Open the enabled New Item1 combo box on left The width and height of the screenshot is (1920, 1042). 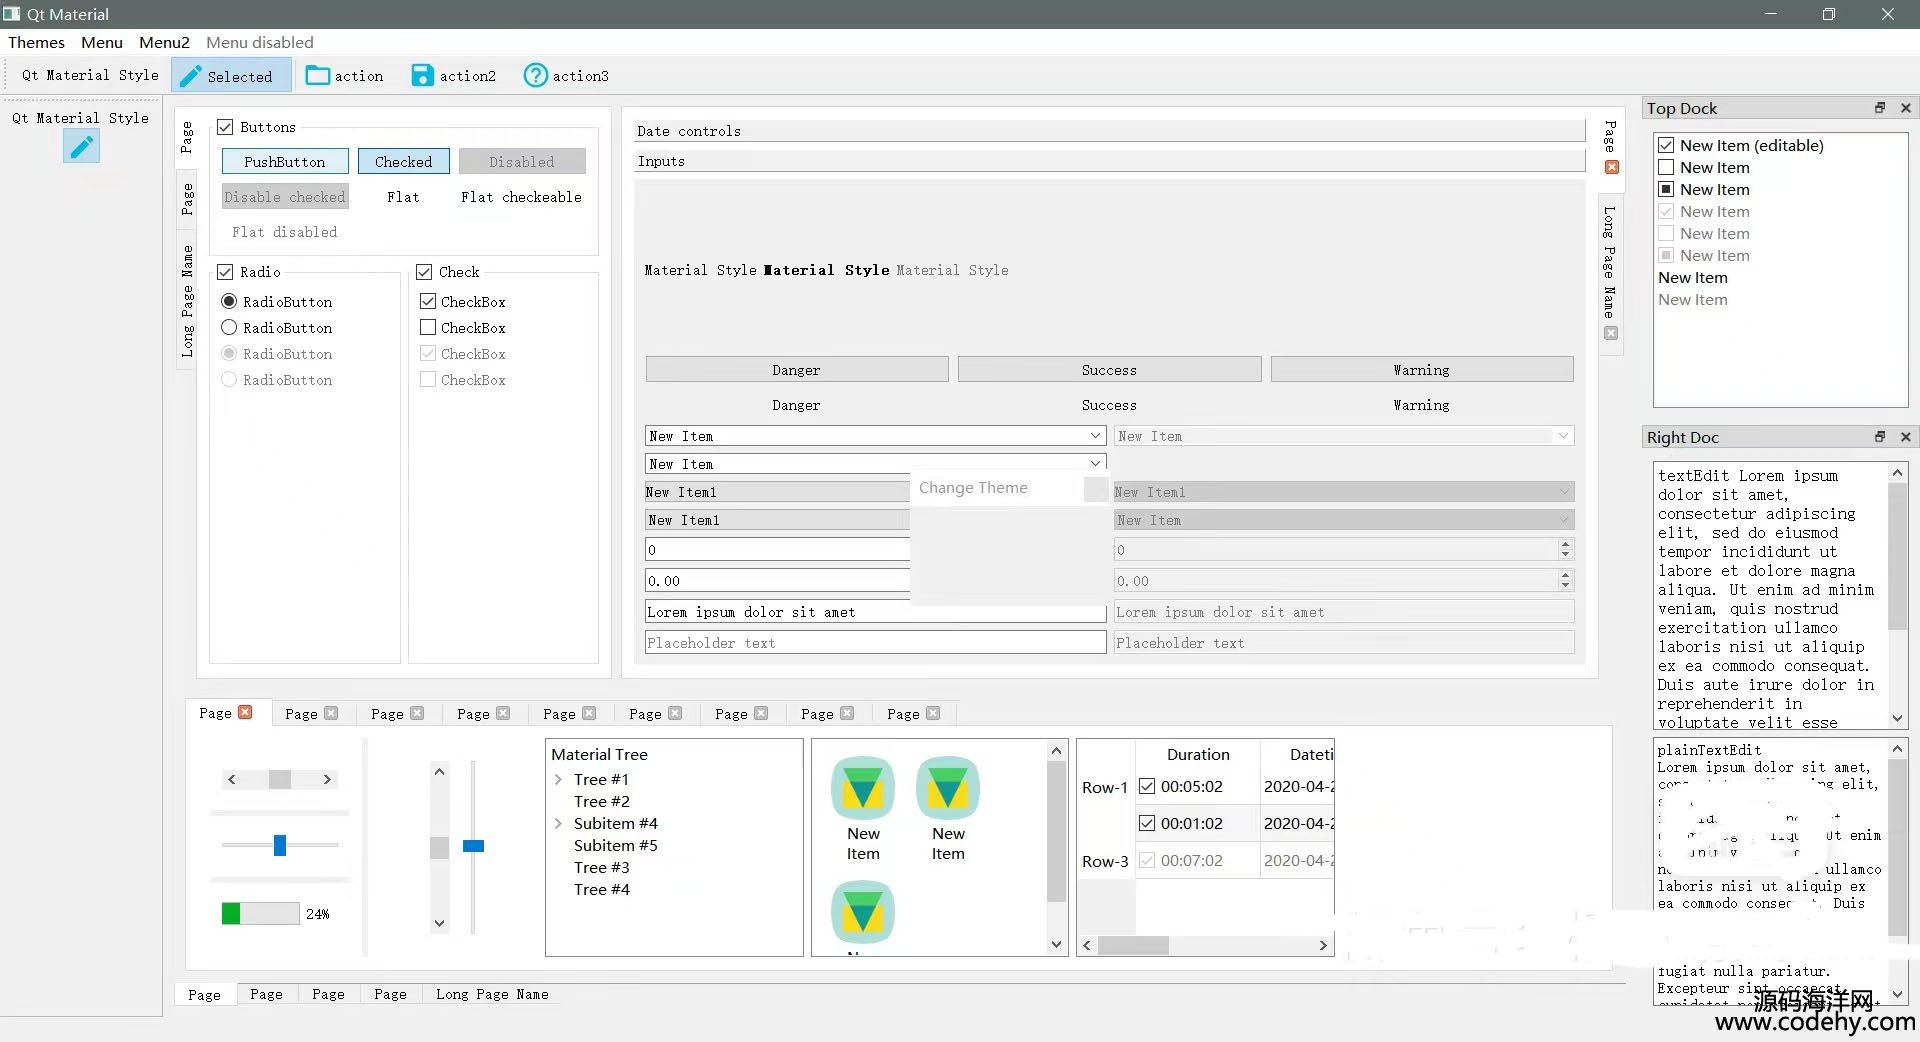[777, 492]
